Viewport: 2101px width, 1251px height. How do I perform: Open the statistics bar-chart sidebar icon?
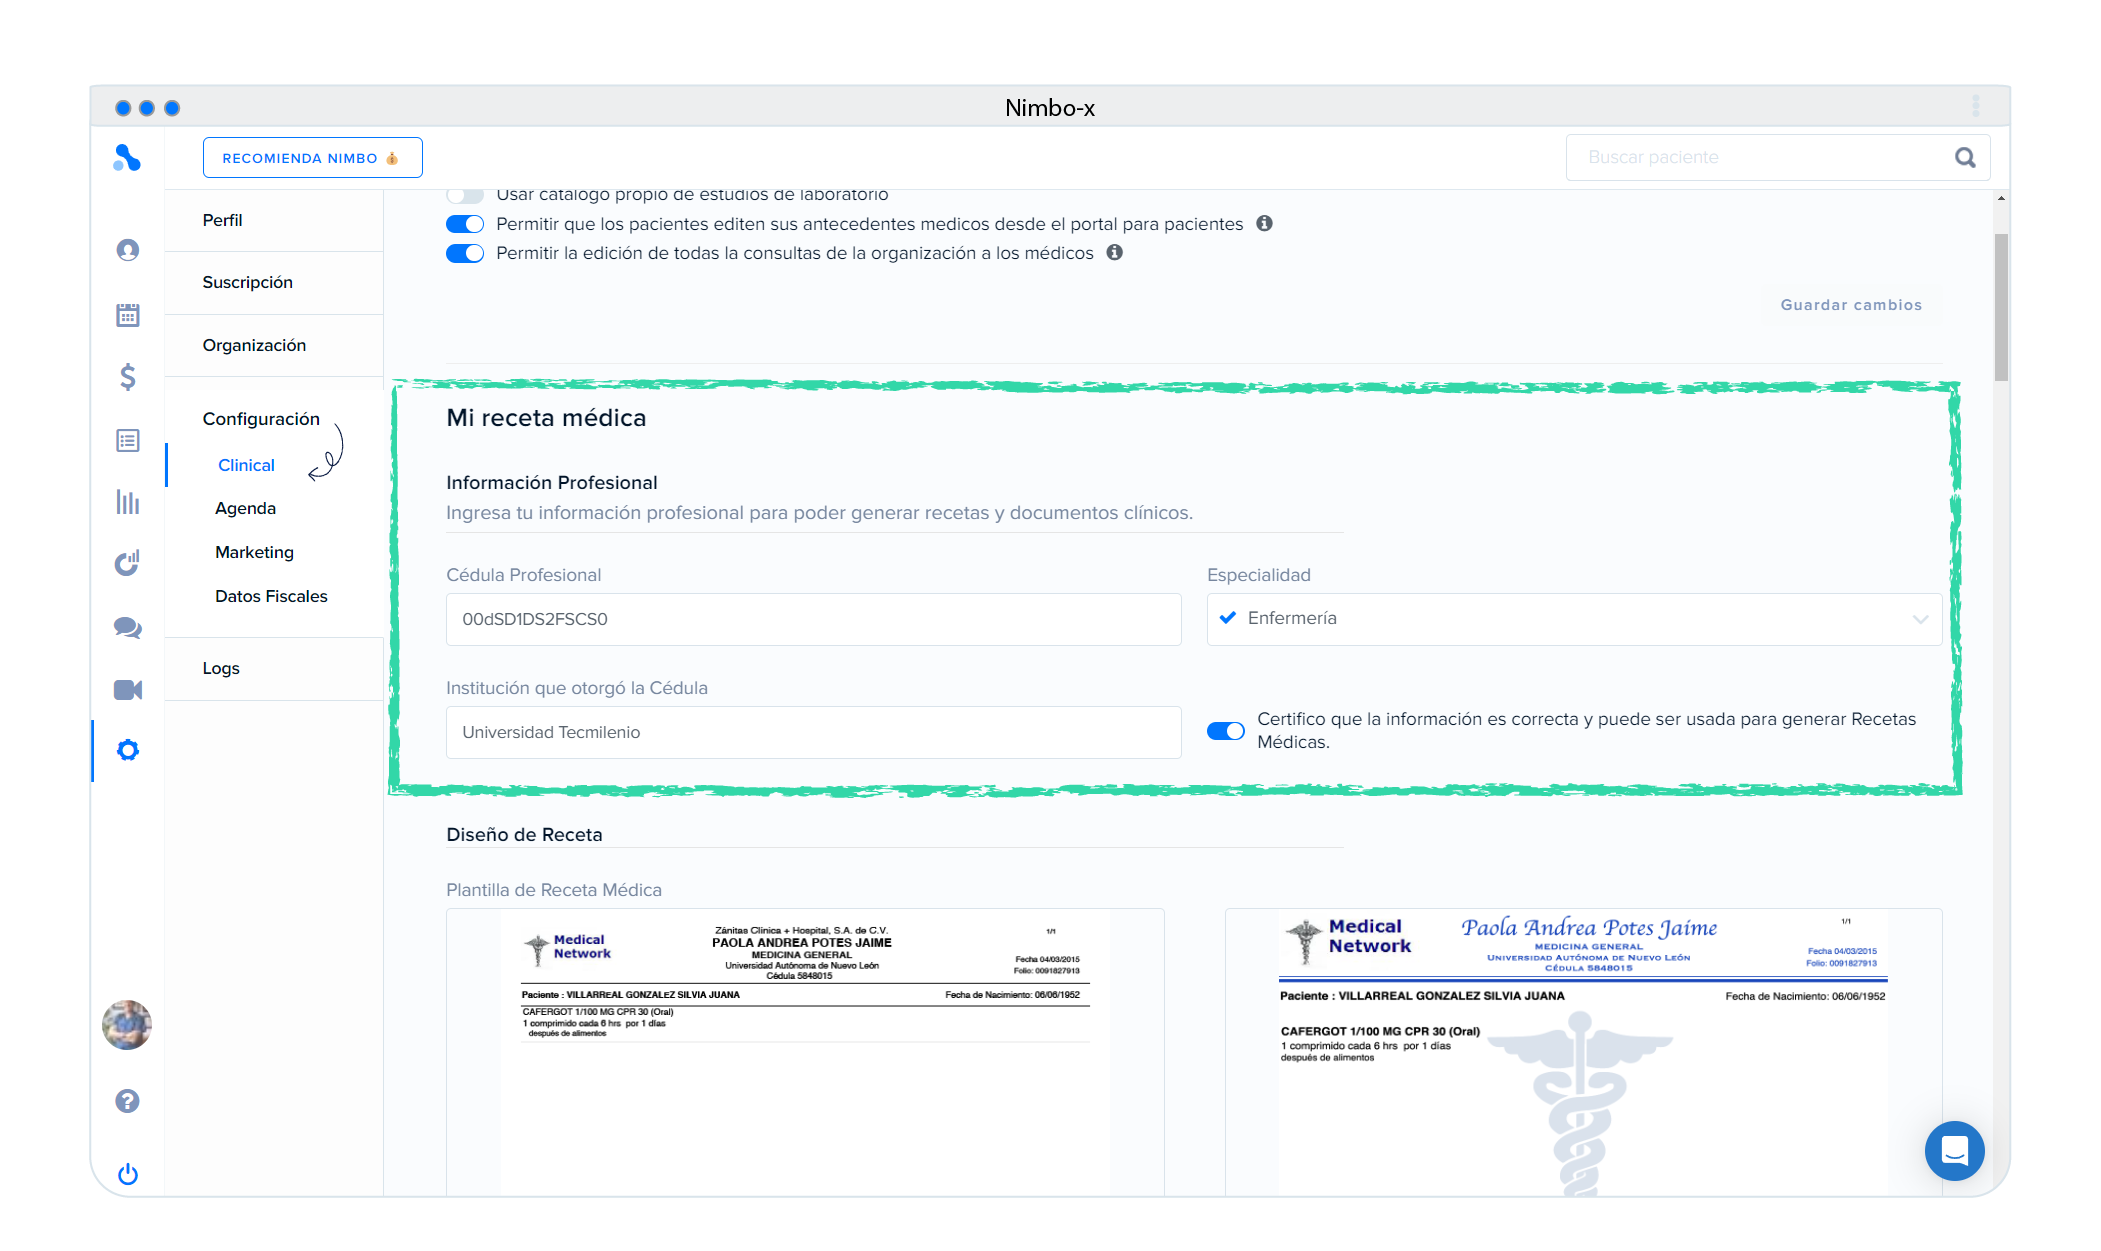click(x=127, y=502)
